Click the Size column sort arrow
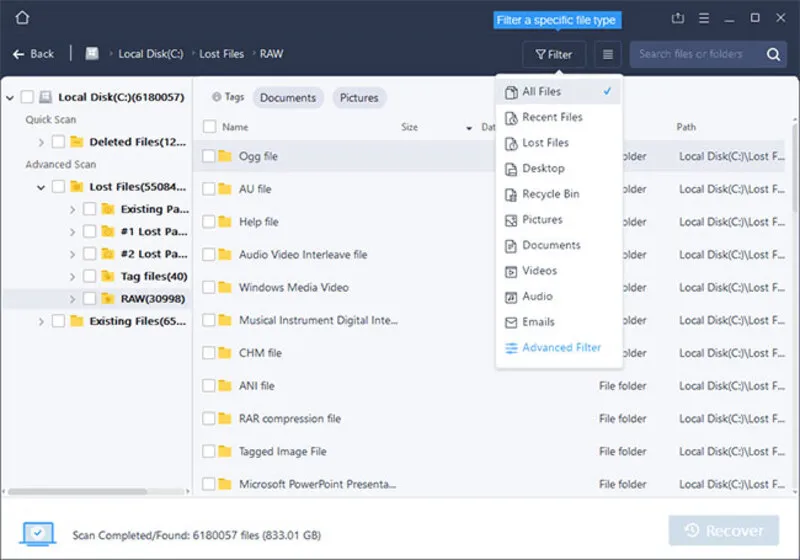The image size is (800, 560). click(469, 128)
